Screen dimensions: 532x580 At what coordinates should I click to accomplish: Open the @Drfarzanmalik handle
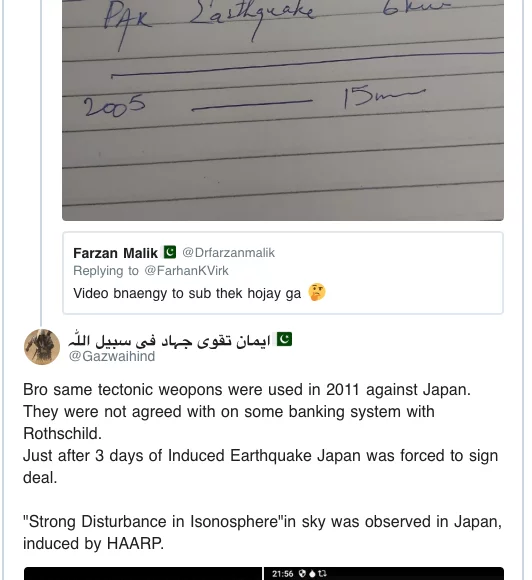click(229, 253)
